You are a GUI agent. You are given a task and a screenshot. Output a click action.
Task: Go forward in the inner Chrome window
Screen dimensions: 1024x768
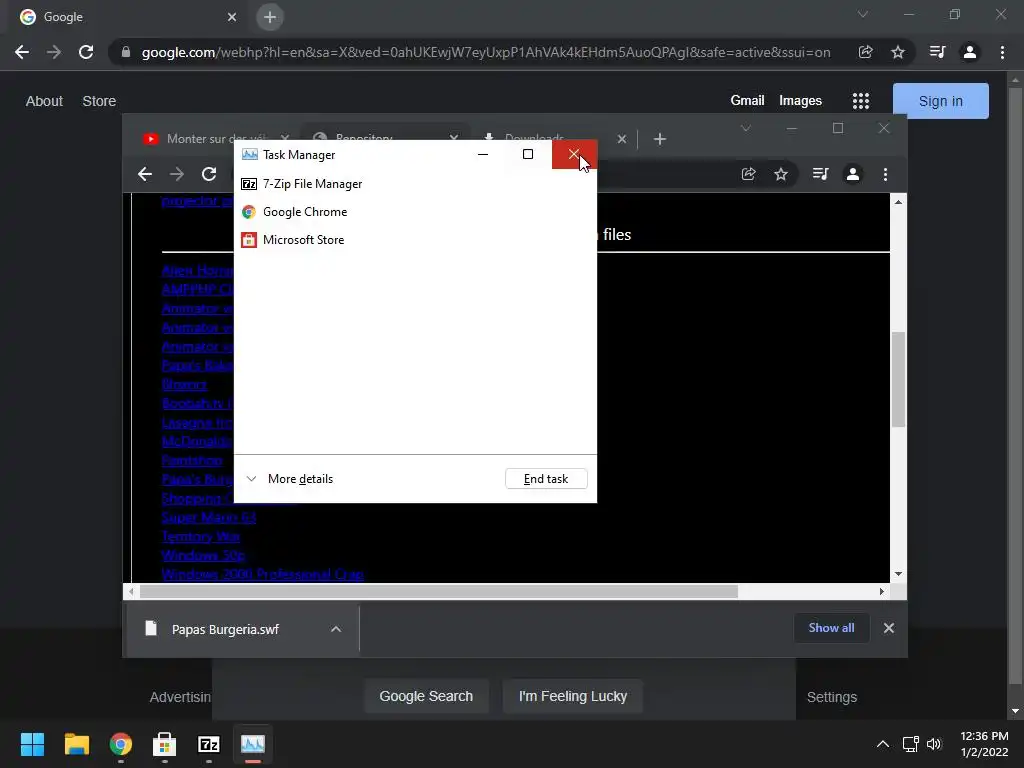[177, 174]
